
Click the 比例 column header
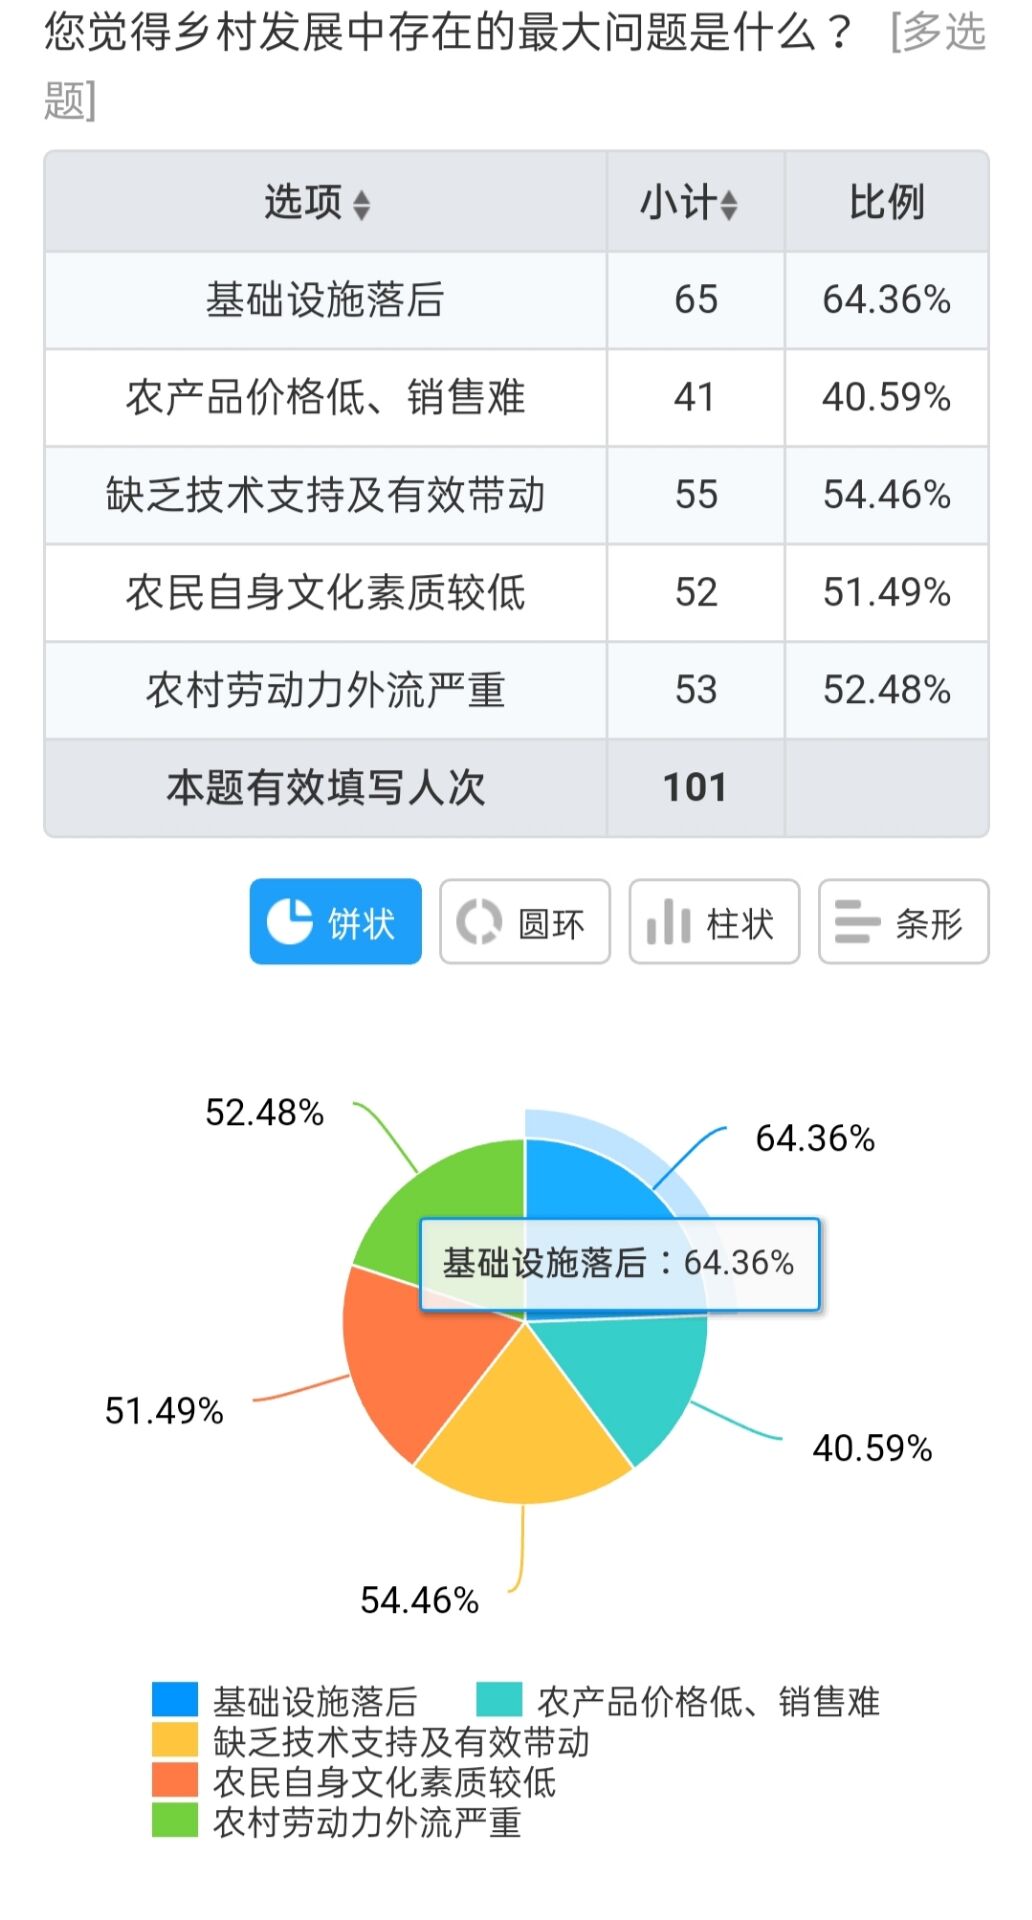tap(886, 202)
